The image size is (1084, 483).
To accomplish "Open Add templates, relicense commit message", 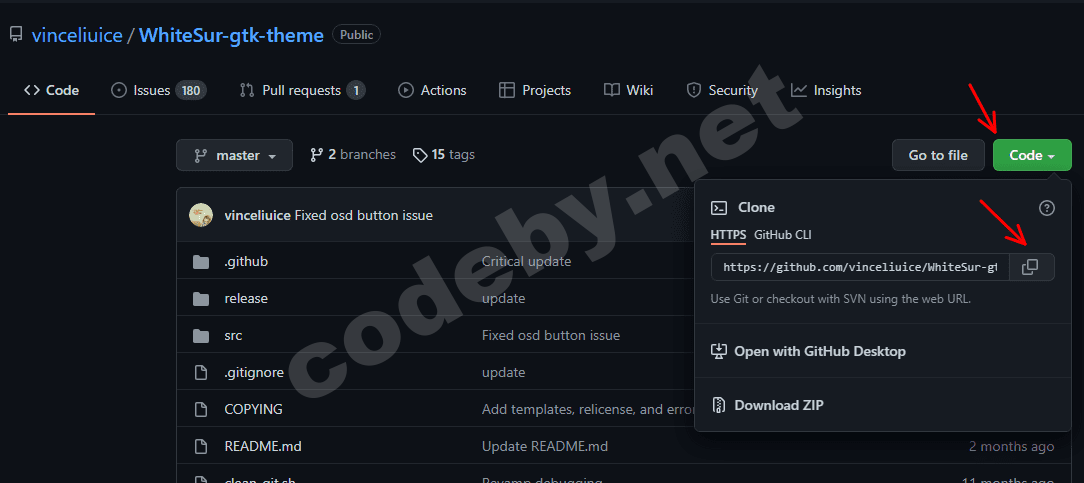I will point(588,409).
